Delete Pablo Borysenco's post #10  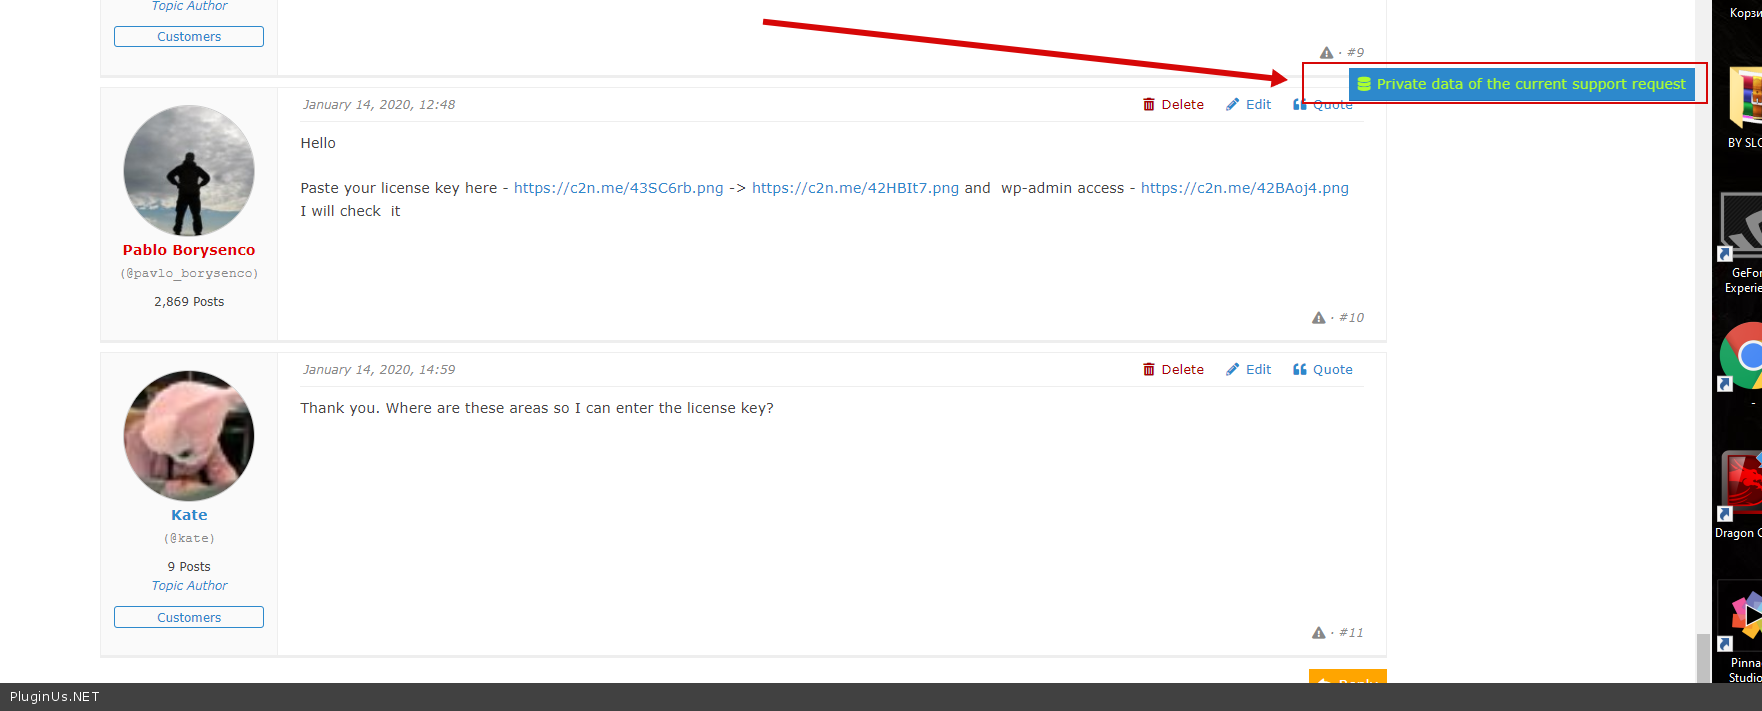coord(1173,104)
